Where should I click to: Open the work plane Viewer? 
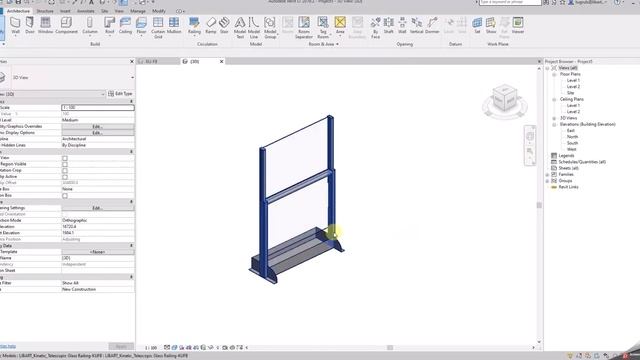(x=518, y=25)
